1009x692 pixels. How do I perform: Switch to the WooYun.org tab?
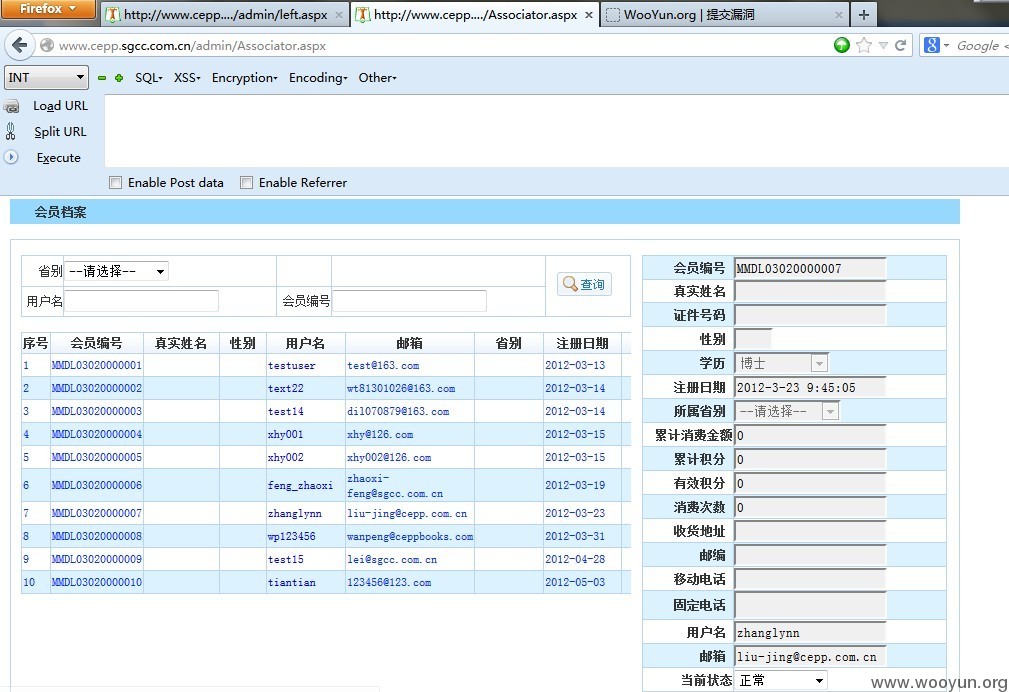coord(725,14)
